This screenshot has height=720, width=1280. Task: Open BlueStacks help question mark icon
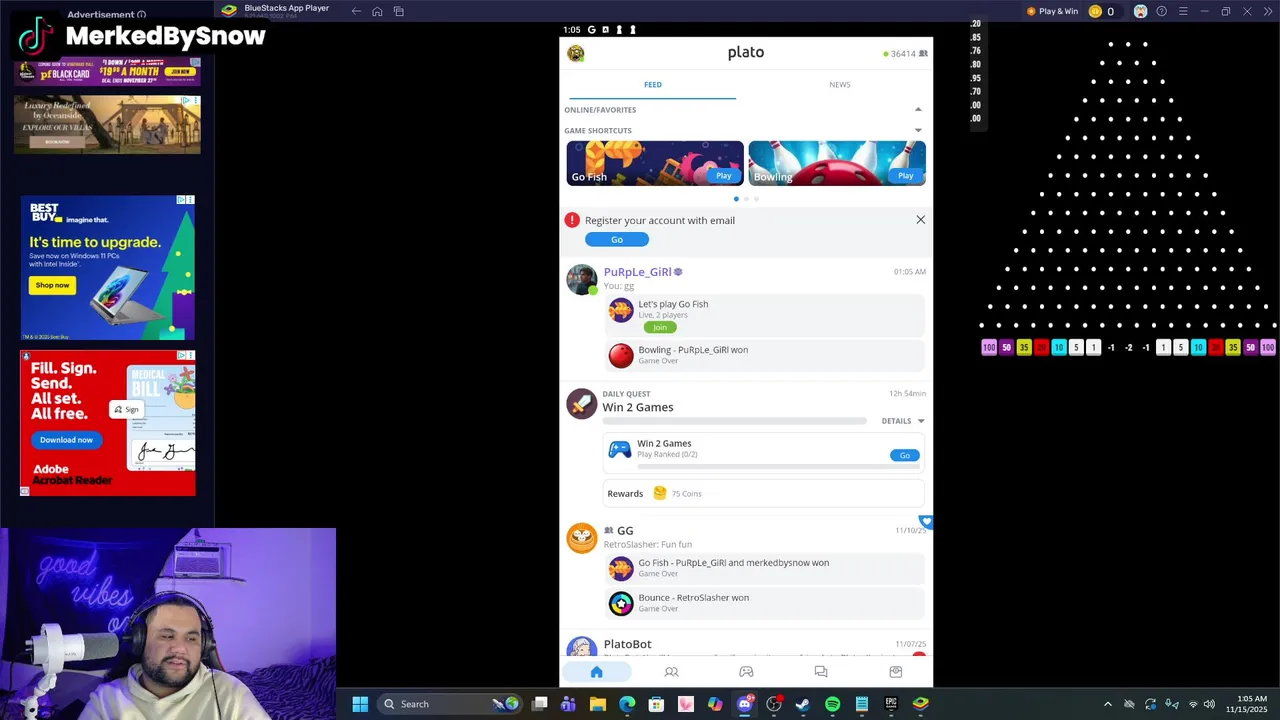(x=1161, y=11)
